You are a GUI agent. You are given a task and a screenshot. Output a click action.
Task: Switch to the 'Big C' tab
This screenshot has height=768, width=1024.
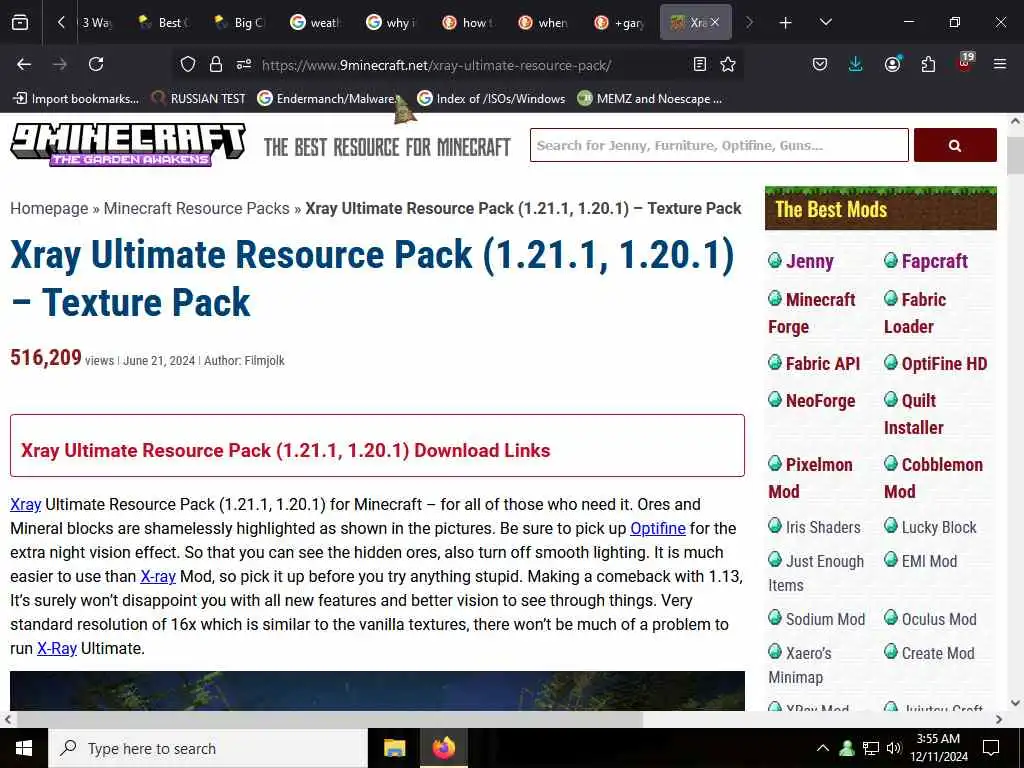point(240,22)
